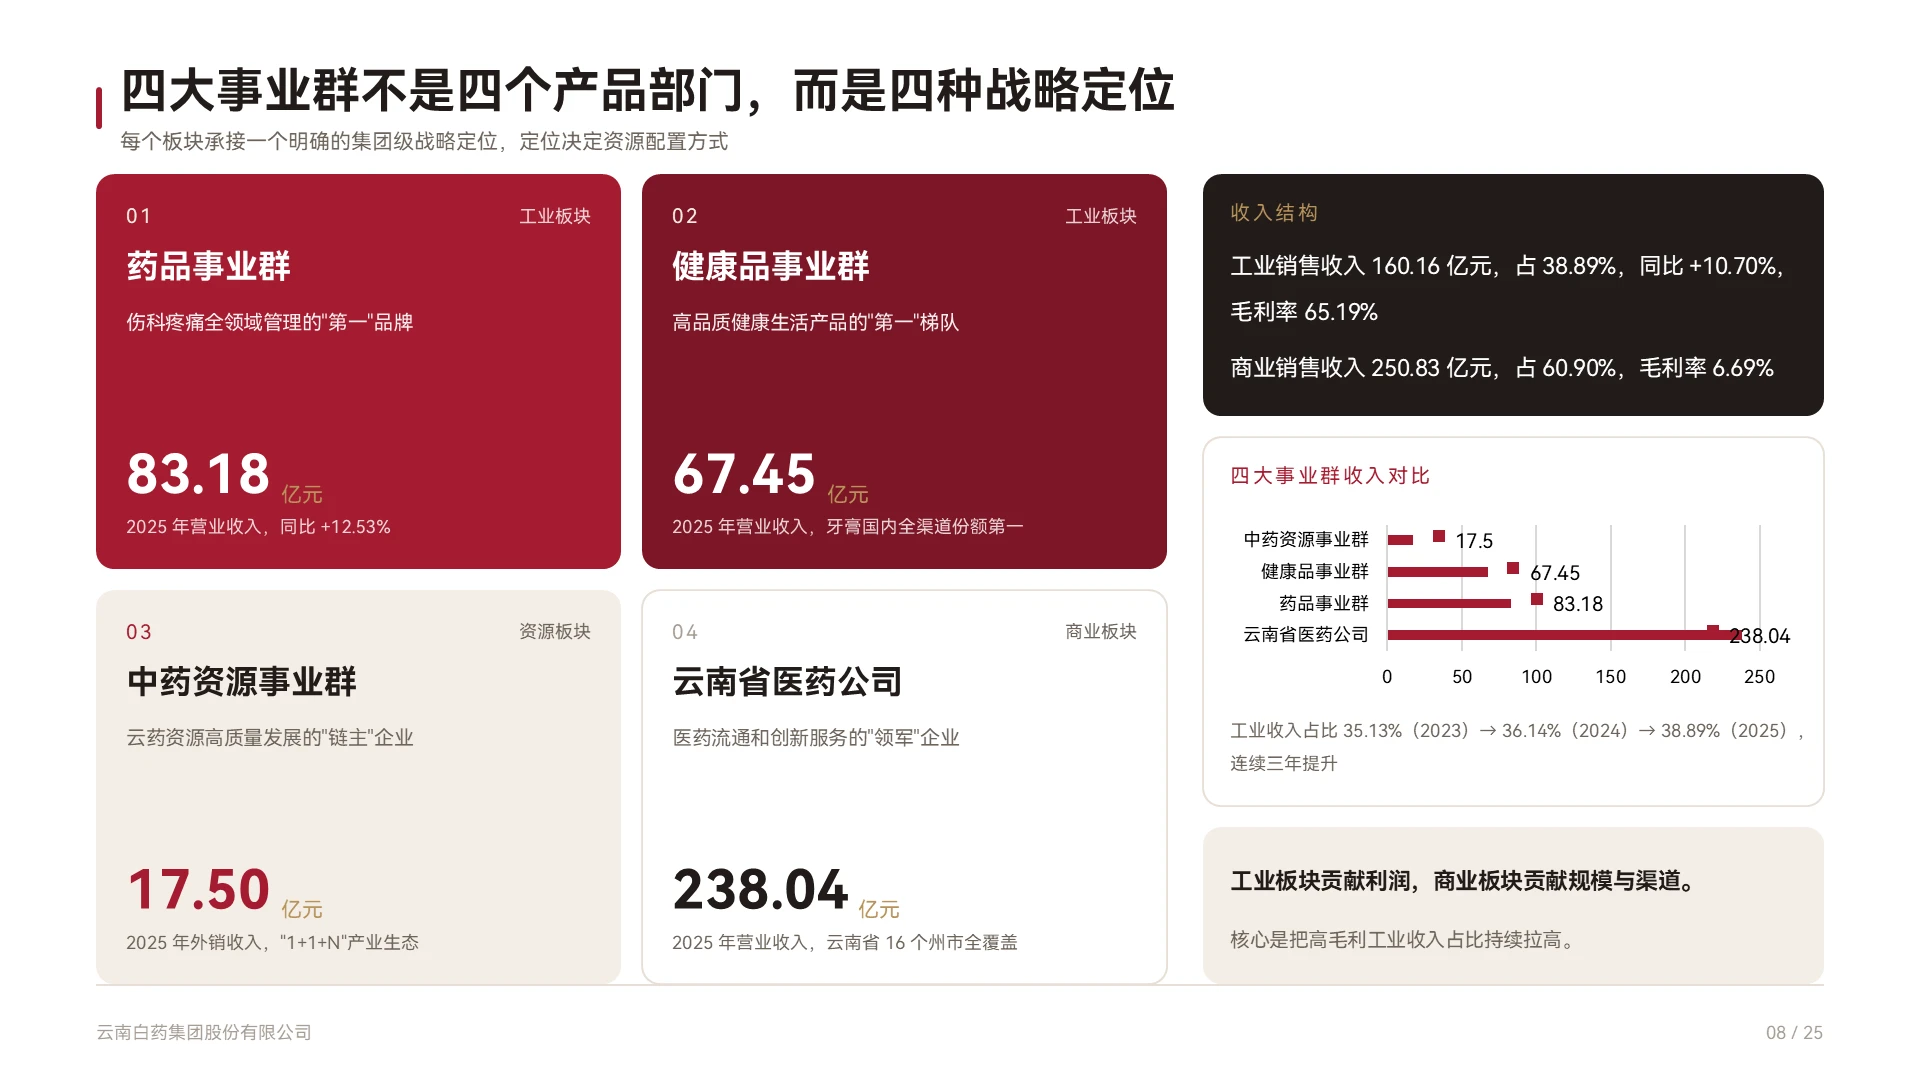Click the 04 card number
This screenshot has width=1920, height=1080.
[x=685, y=632]
